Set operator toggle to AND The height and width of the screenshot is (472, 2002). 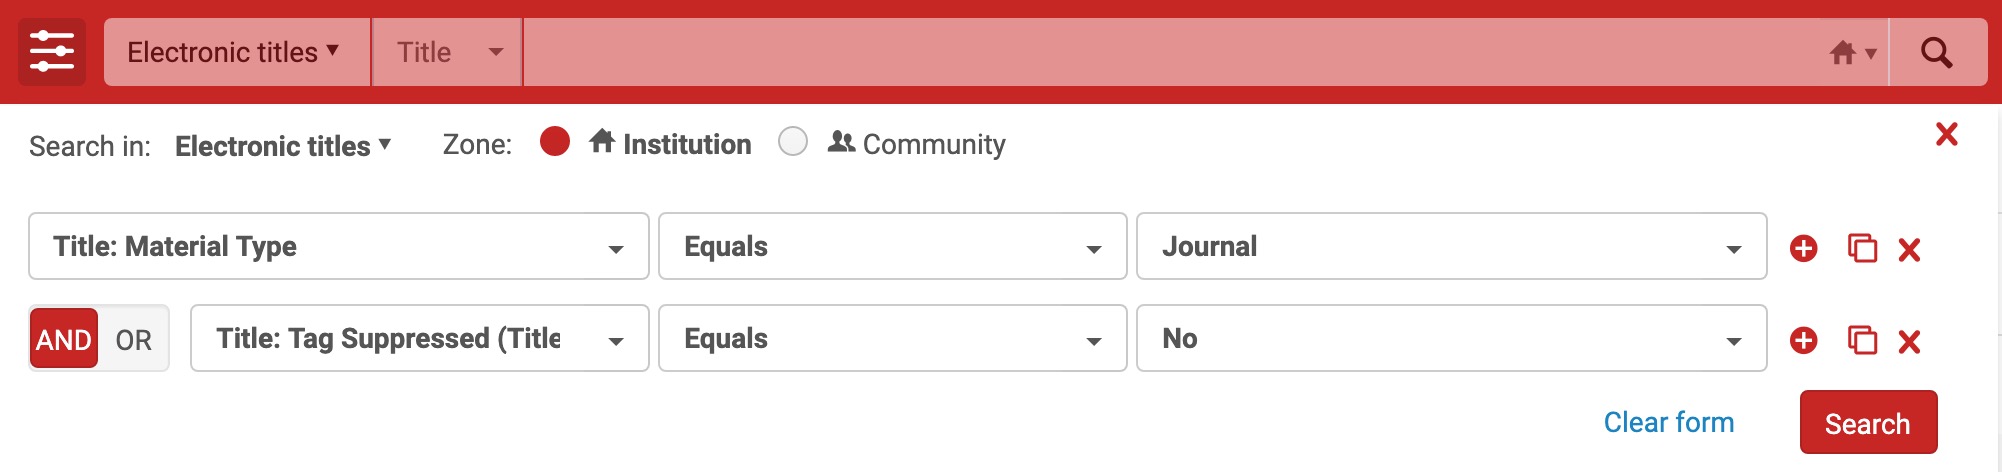[64, 339]
